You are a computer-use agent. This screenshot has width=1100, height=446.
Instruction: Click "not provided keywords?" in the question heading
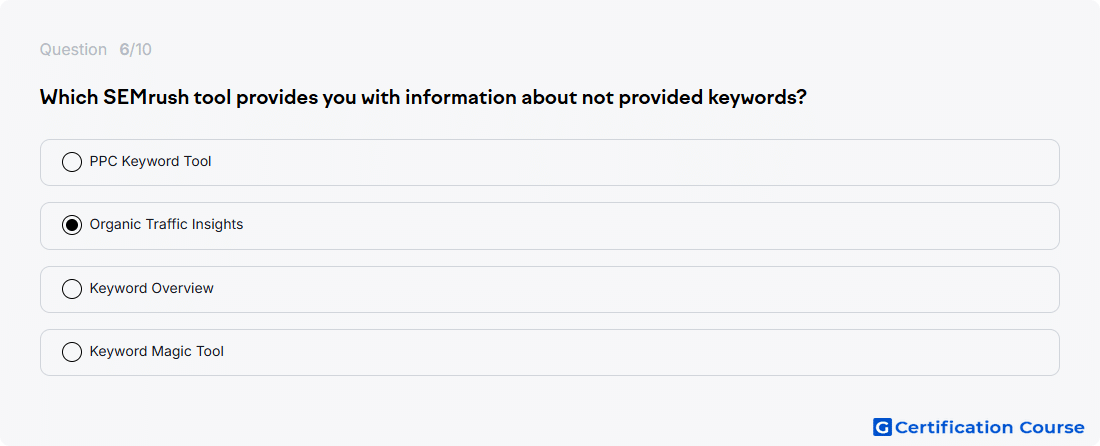[694, 97]
